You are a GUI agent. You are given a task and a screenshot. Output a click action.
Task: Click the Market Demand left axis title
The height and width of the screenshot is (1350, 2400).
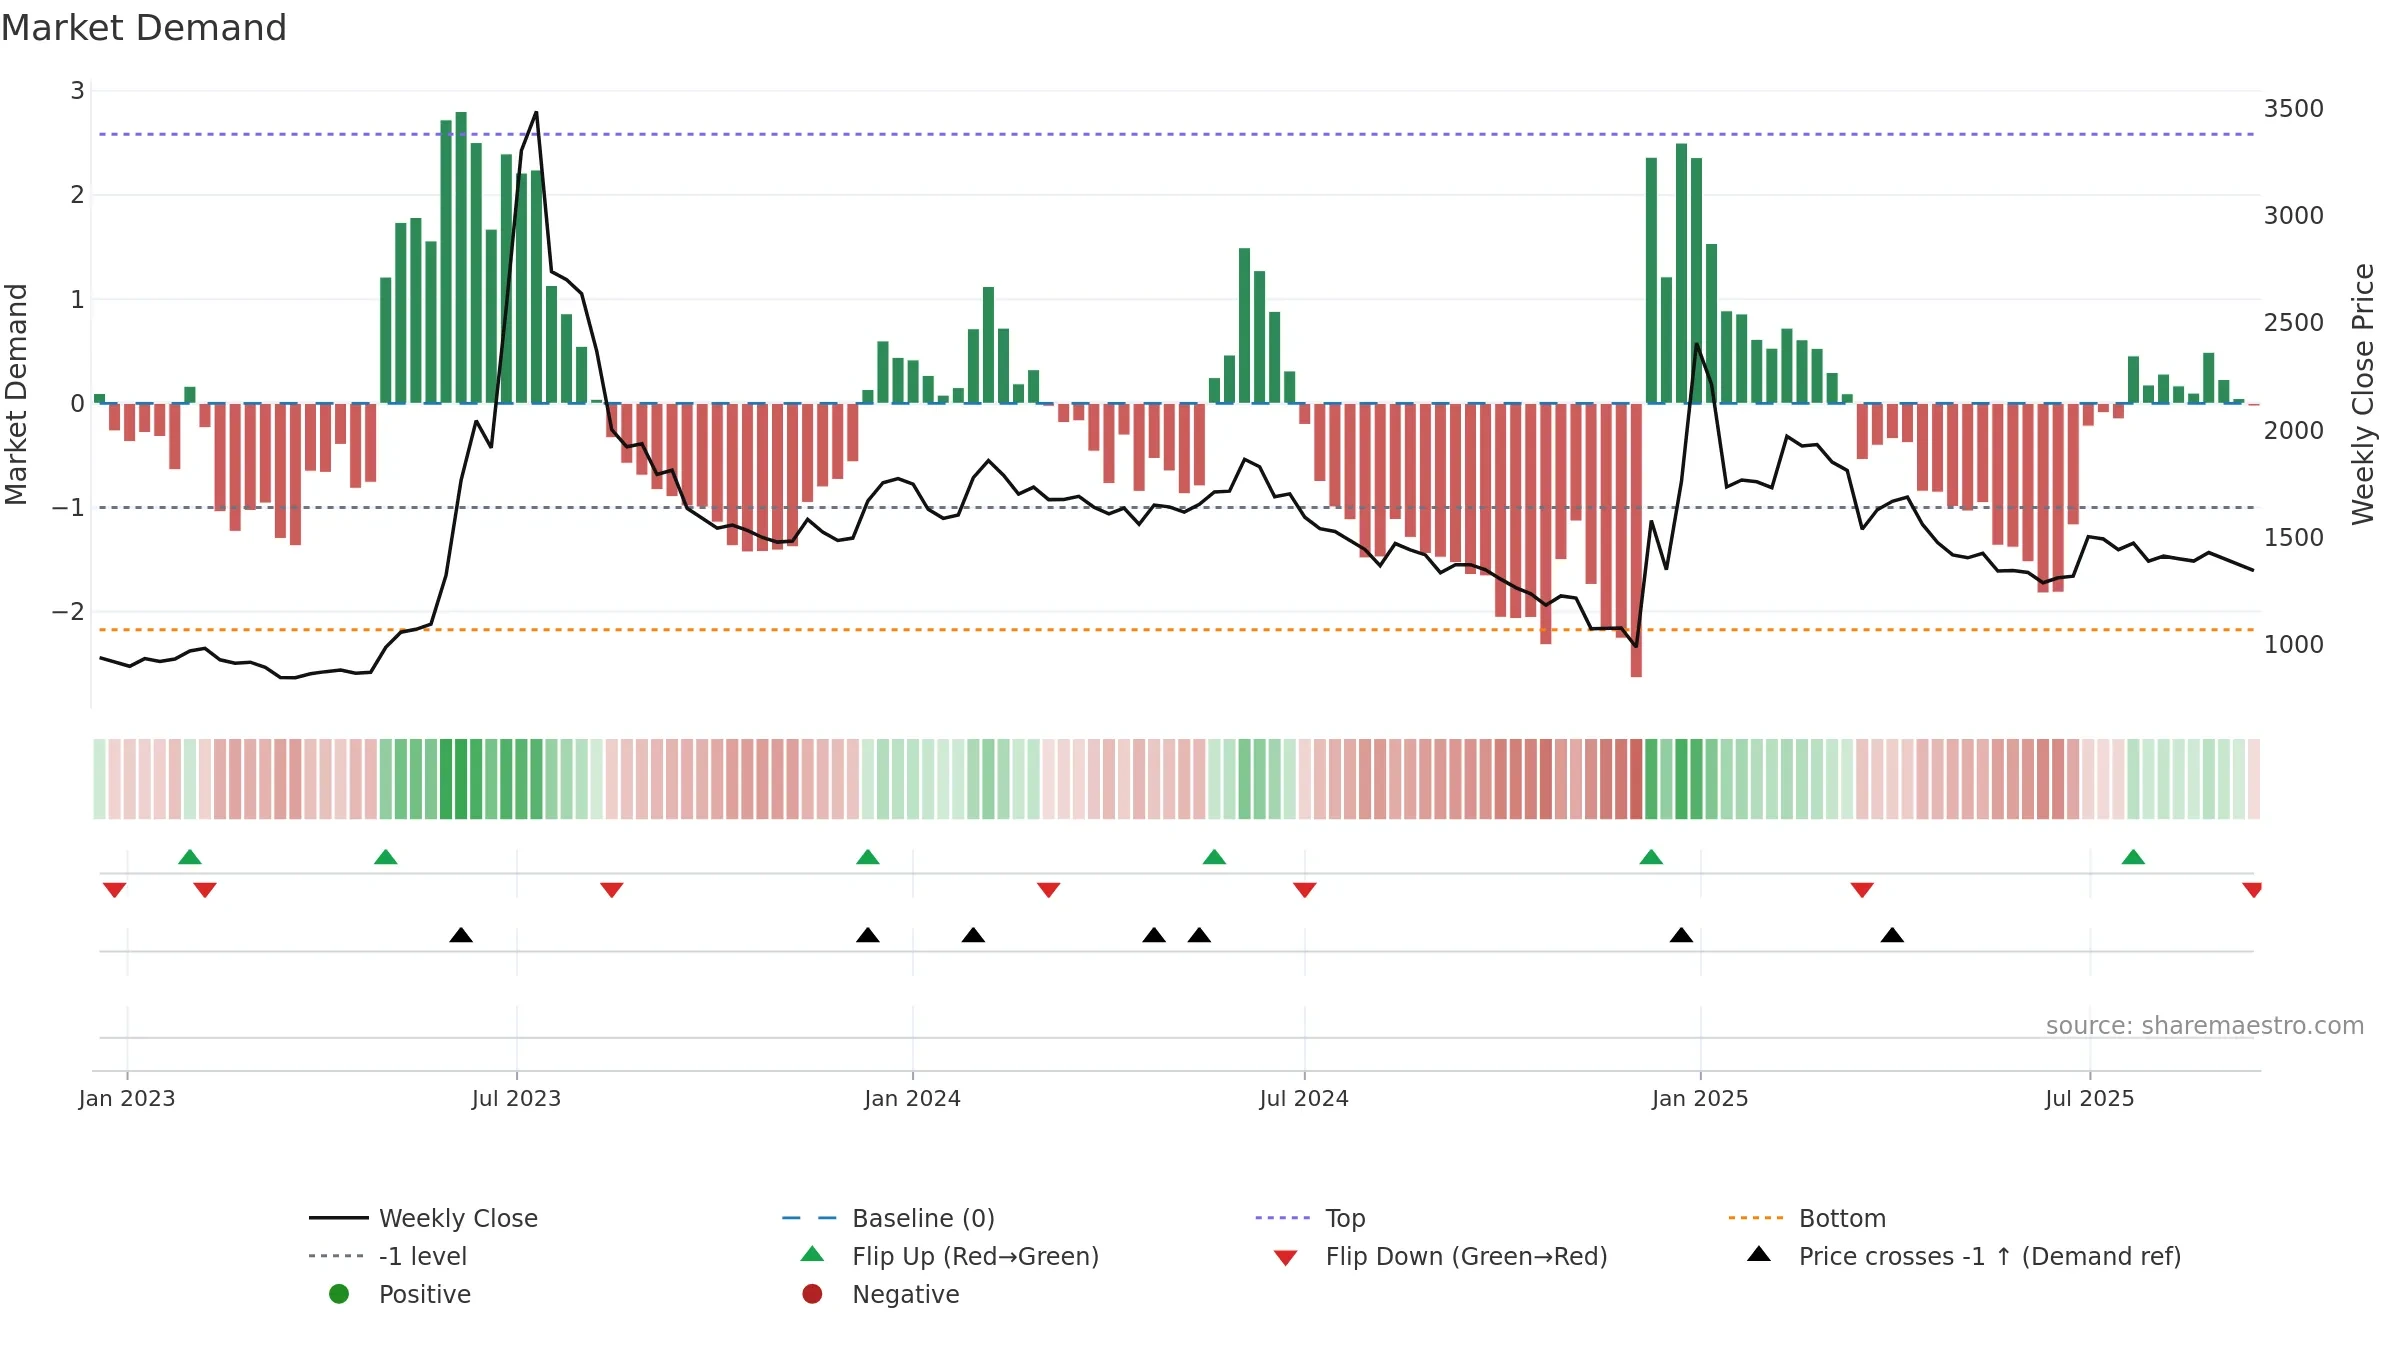pyautogui.click(x=17, y=394)
